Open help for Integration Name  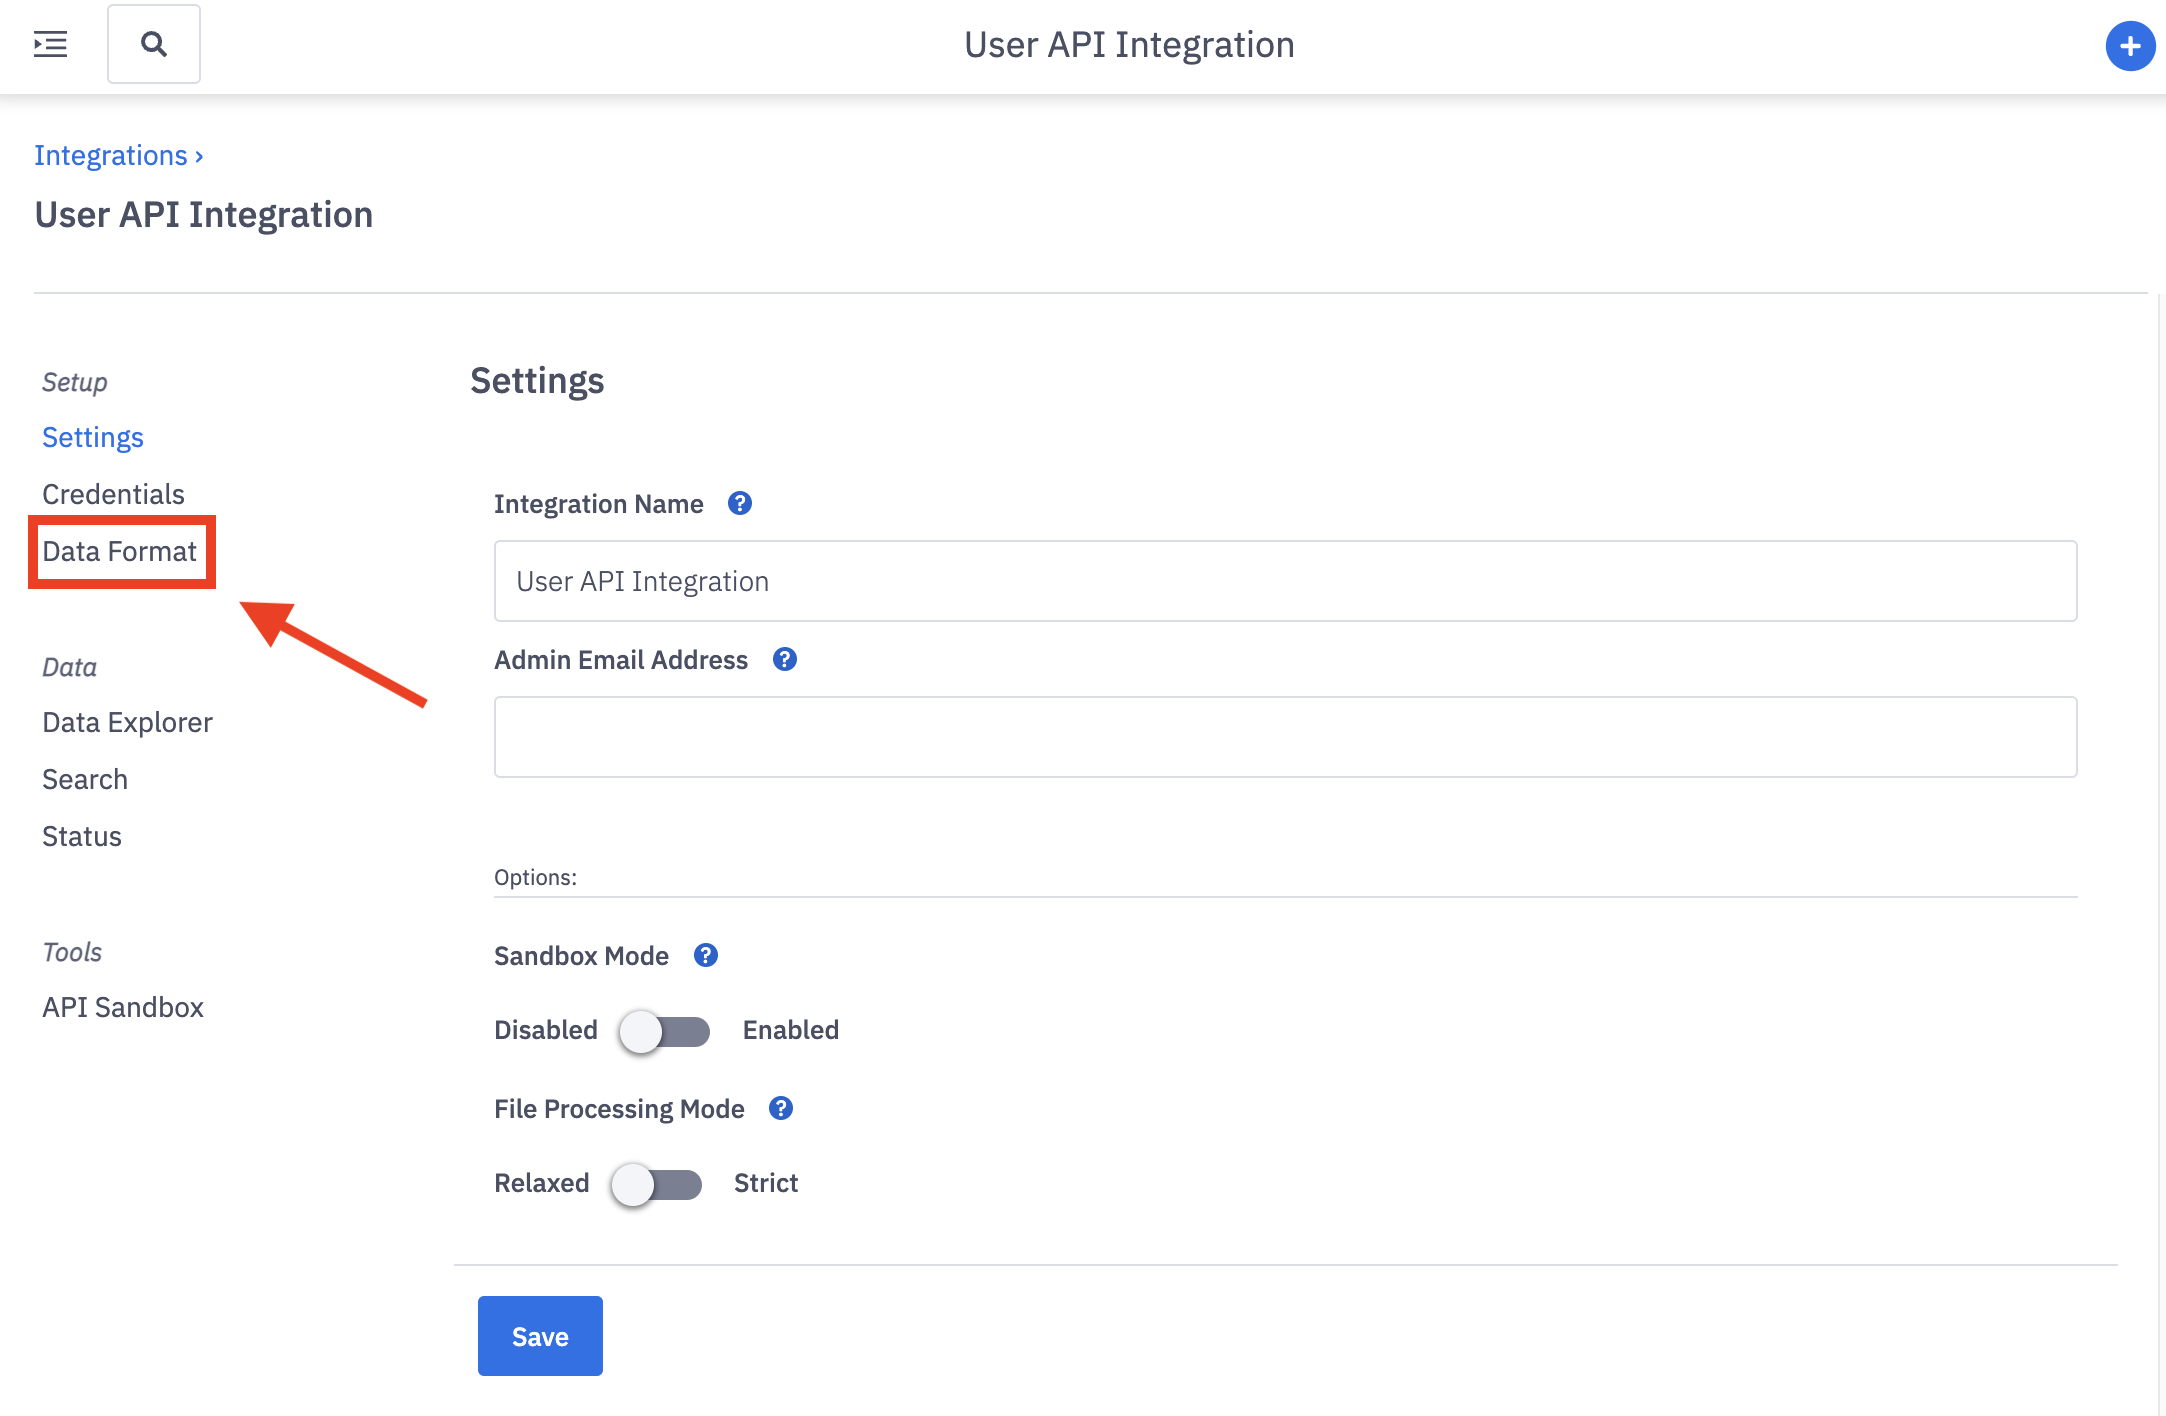point(740,503)
